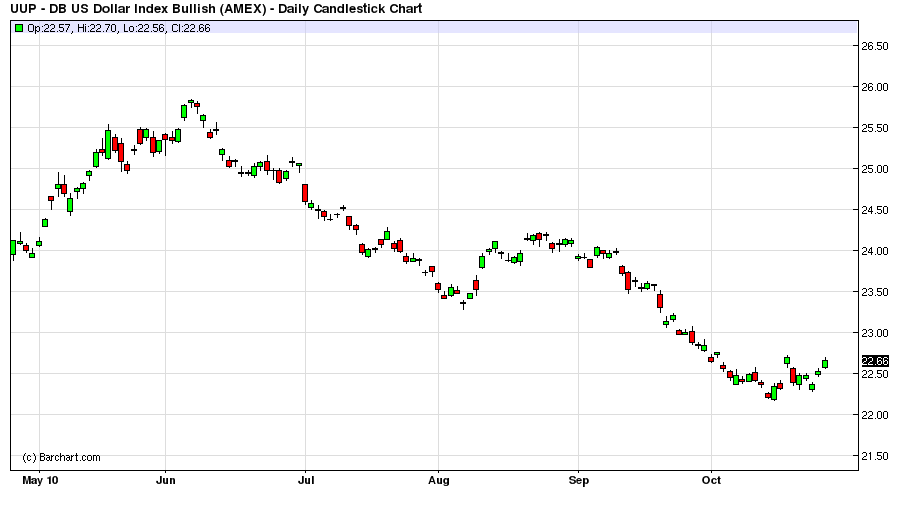Click the 'Sep' date axis label
The width and height of the screenshot is (900, 511).
(x=579, y=480)
